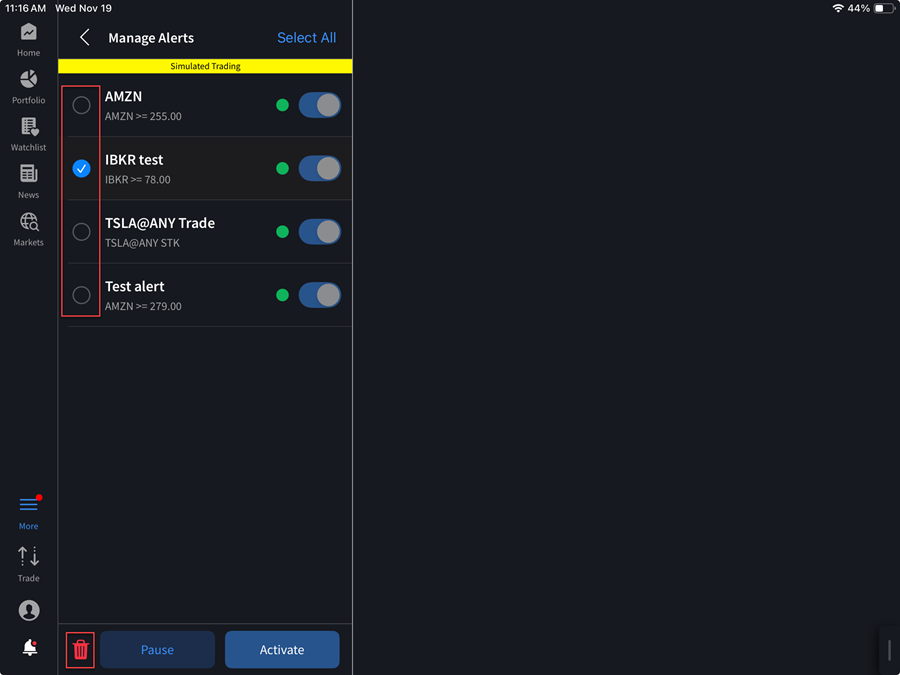Go to the Watchlist

coord(28,133)
